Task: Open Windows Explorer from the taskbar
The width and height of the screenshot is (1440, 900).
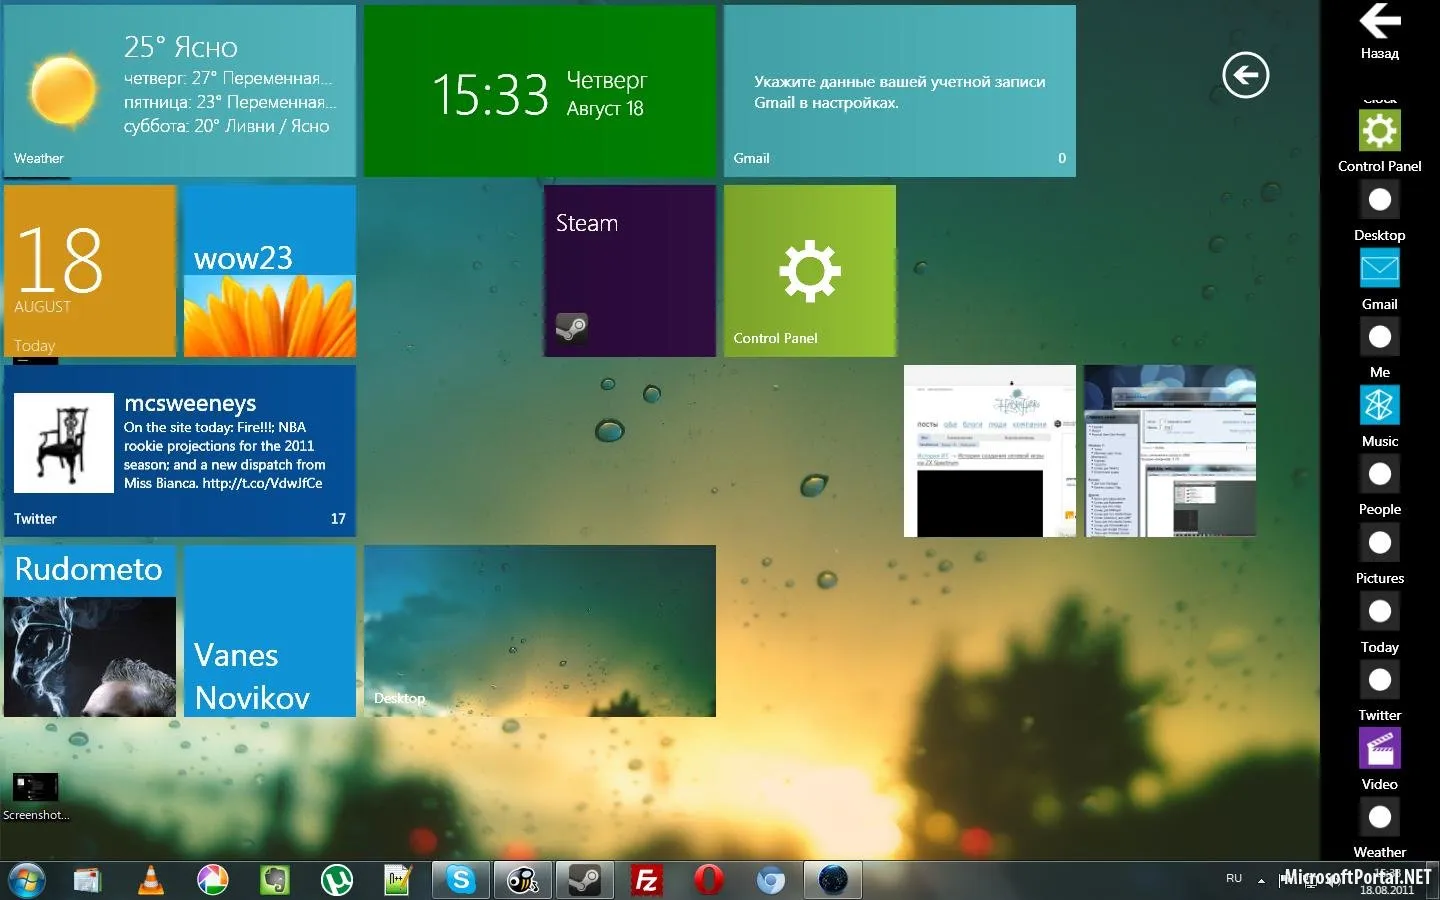Action: tap(88, 880)
